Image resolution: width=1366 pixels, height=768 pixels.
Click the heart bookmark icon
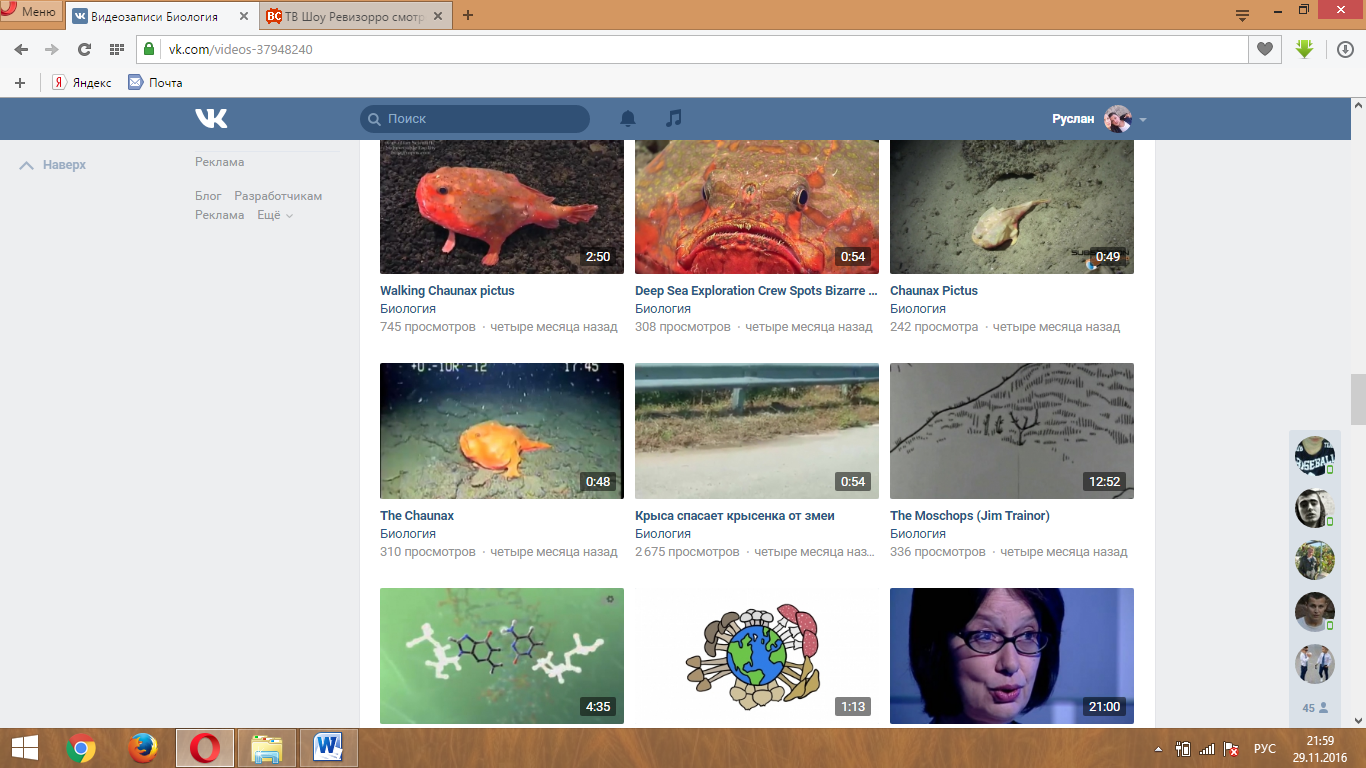pos(1265,49)
